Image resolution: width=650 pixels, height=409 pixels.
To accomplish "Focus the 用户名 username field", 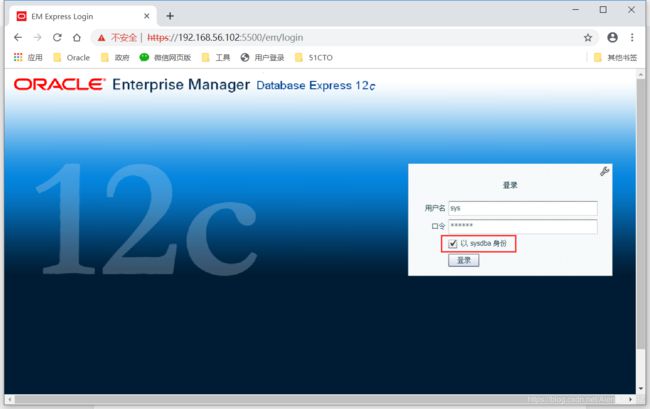I will pyautogui.click(x=523, y=208).
